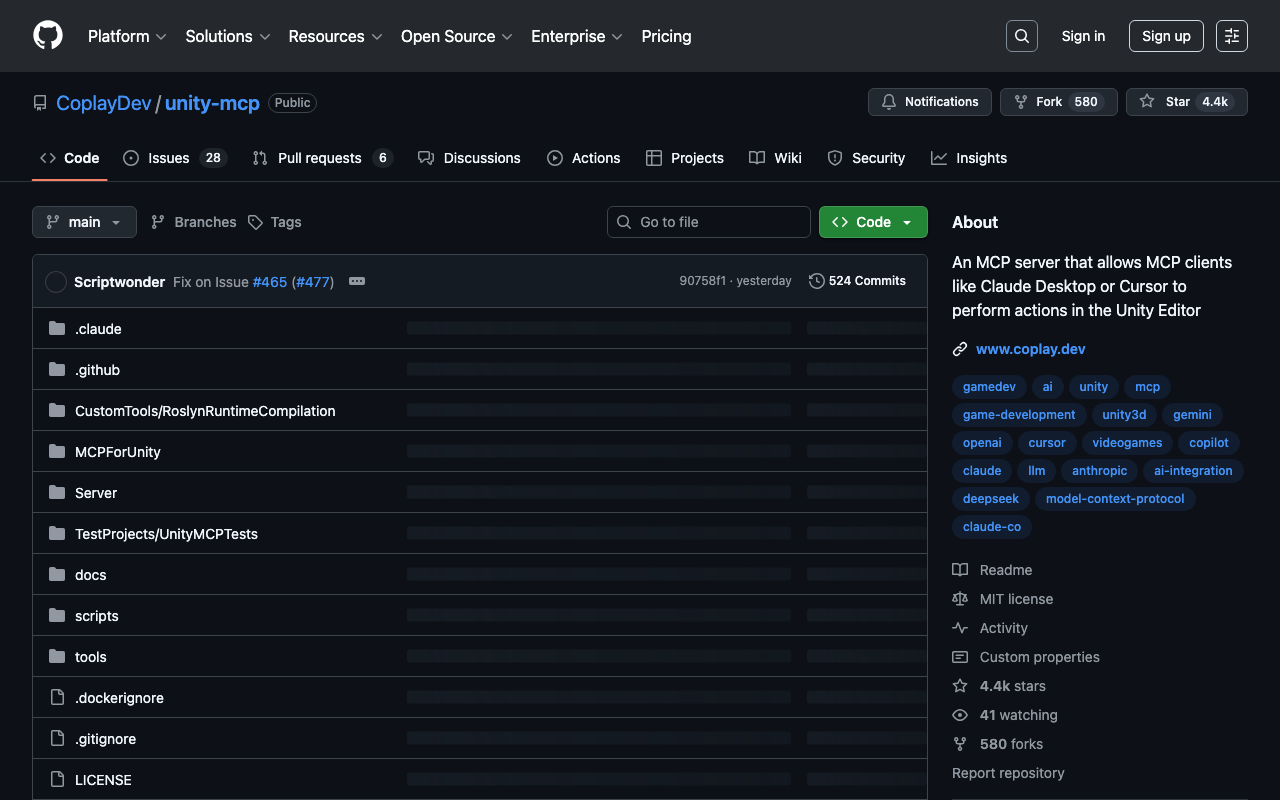Click the .claude folder icon

(x=57, y=329)
